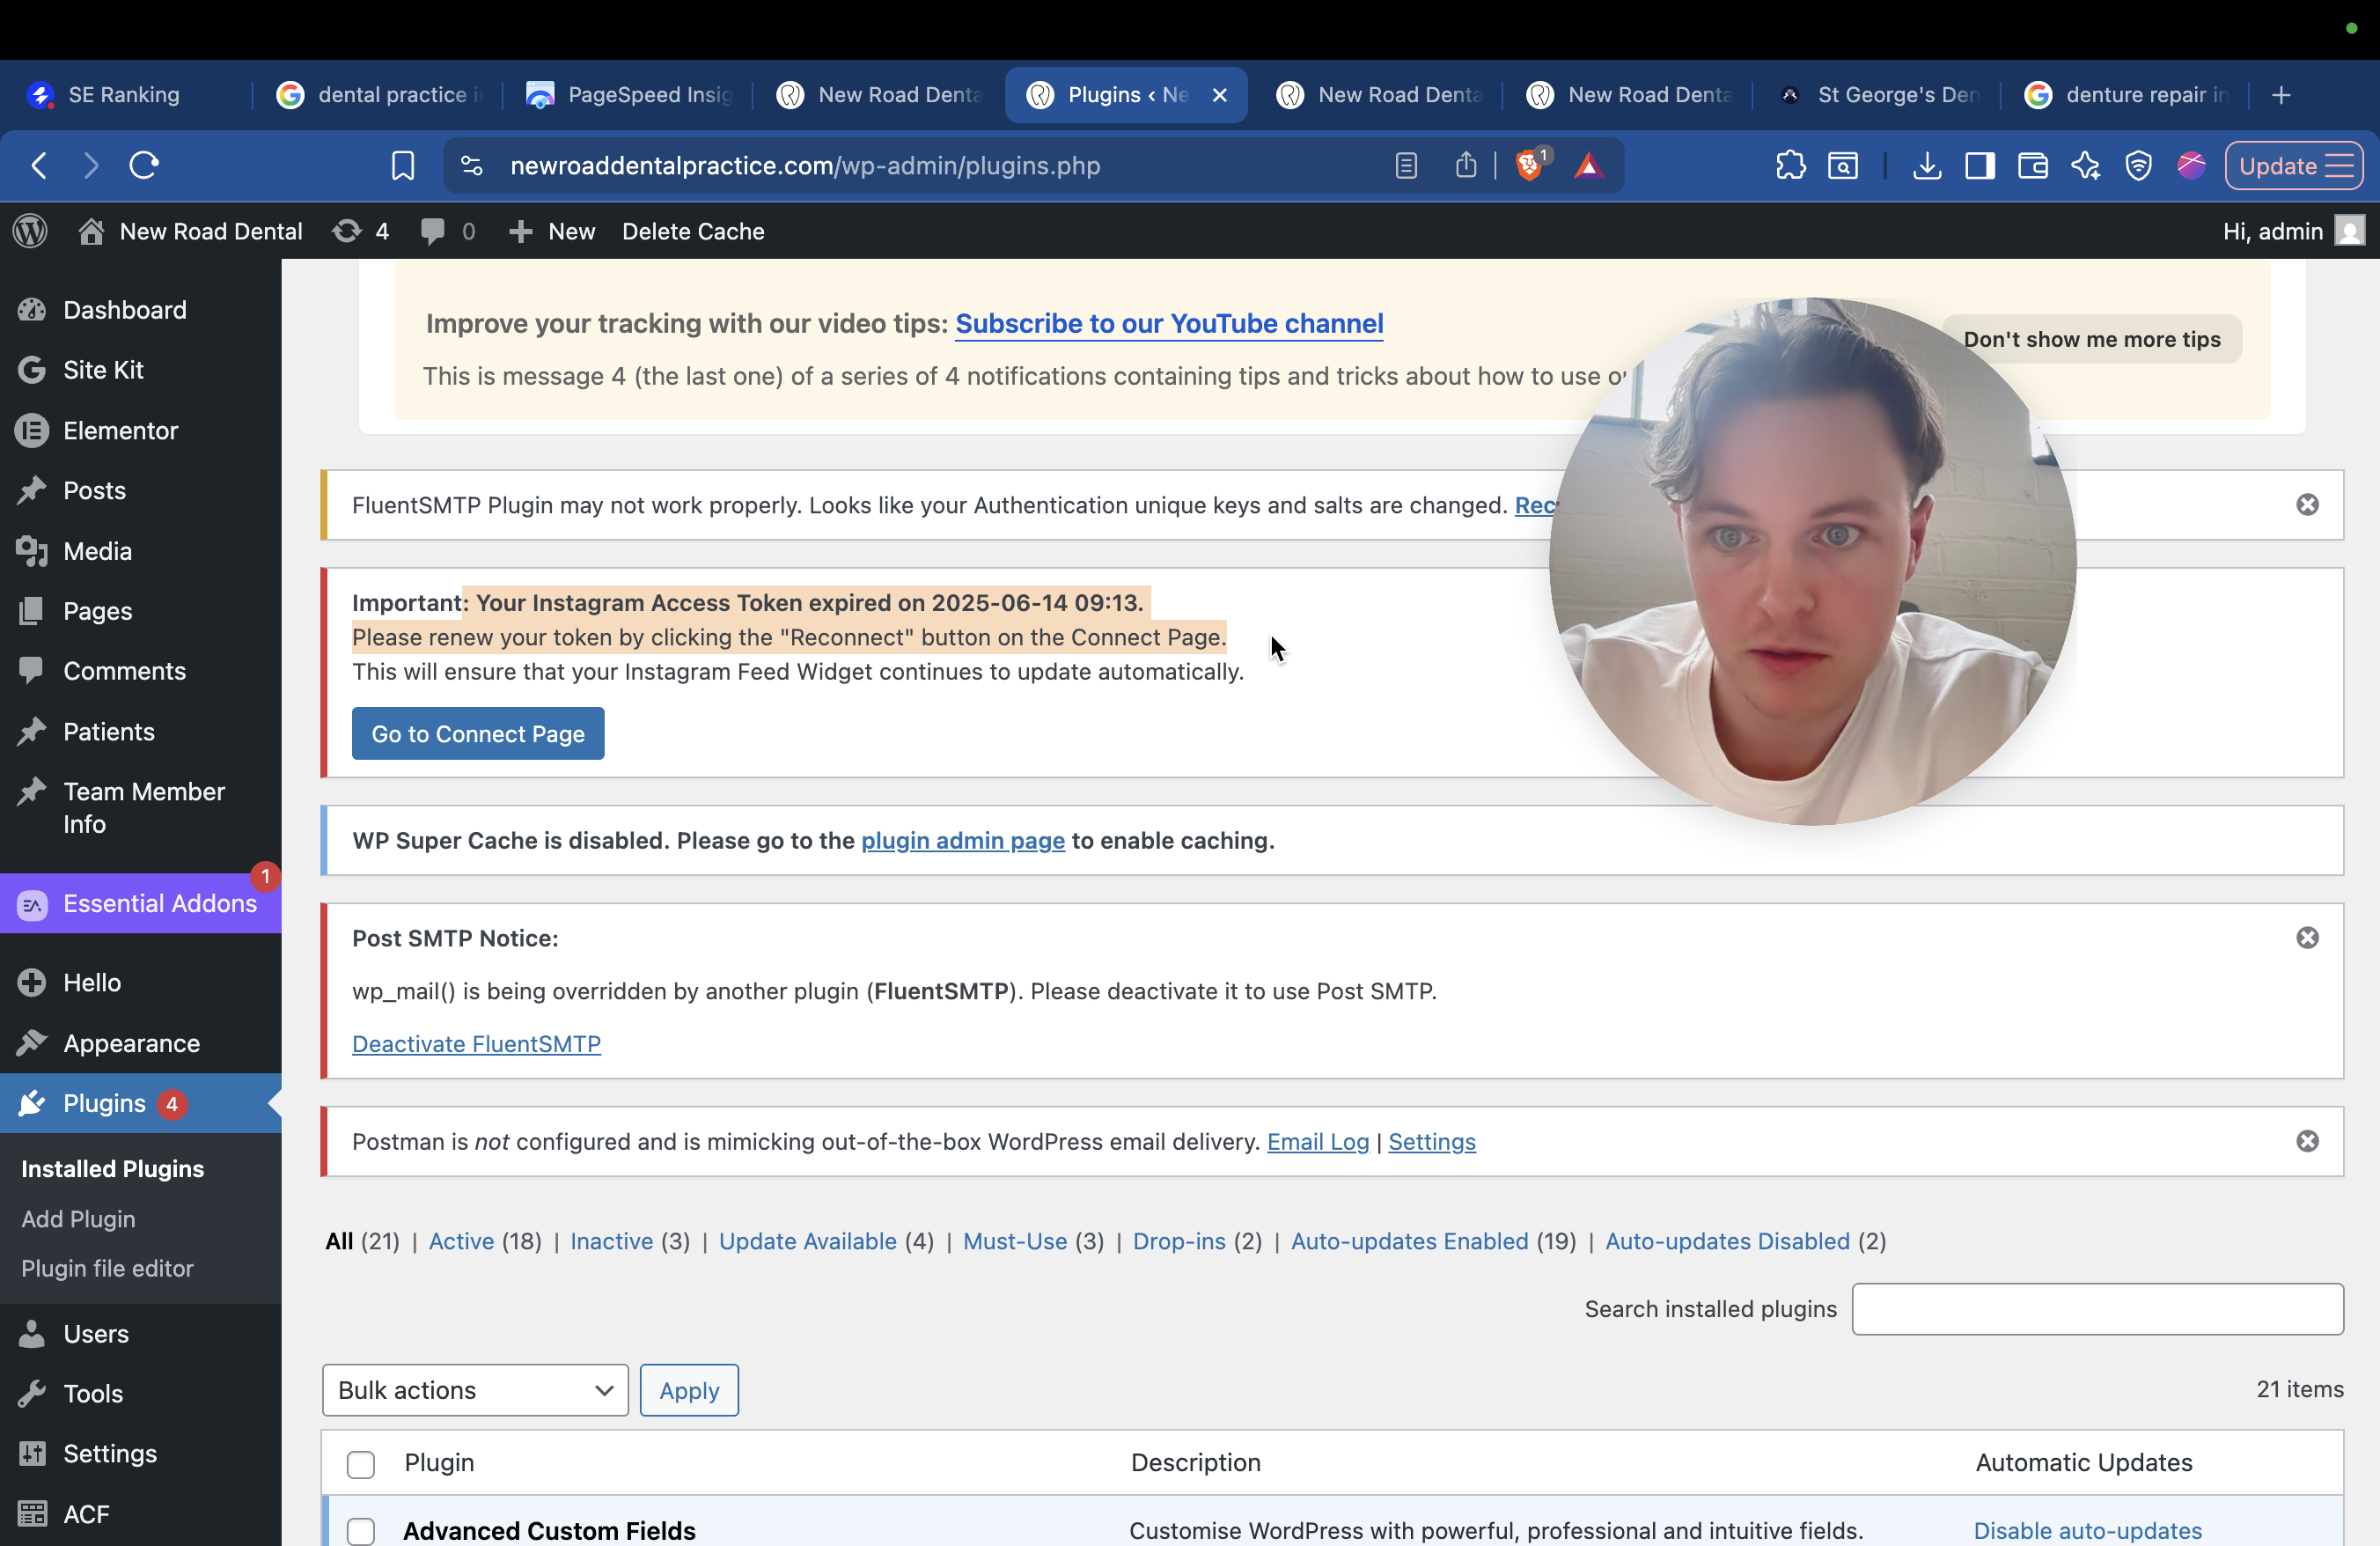Click the downloads arrow icon
Image resolution: width=2380 pixels, height=1546 pixels.
tap(1926, 165)
